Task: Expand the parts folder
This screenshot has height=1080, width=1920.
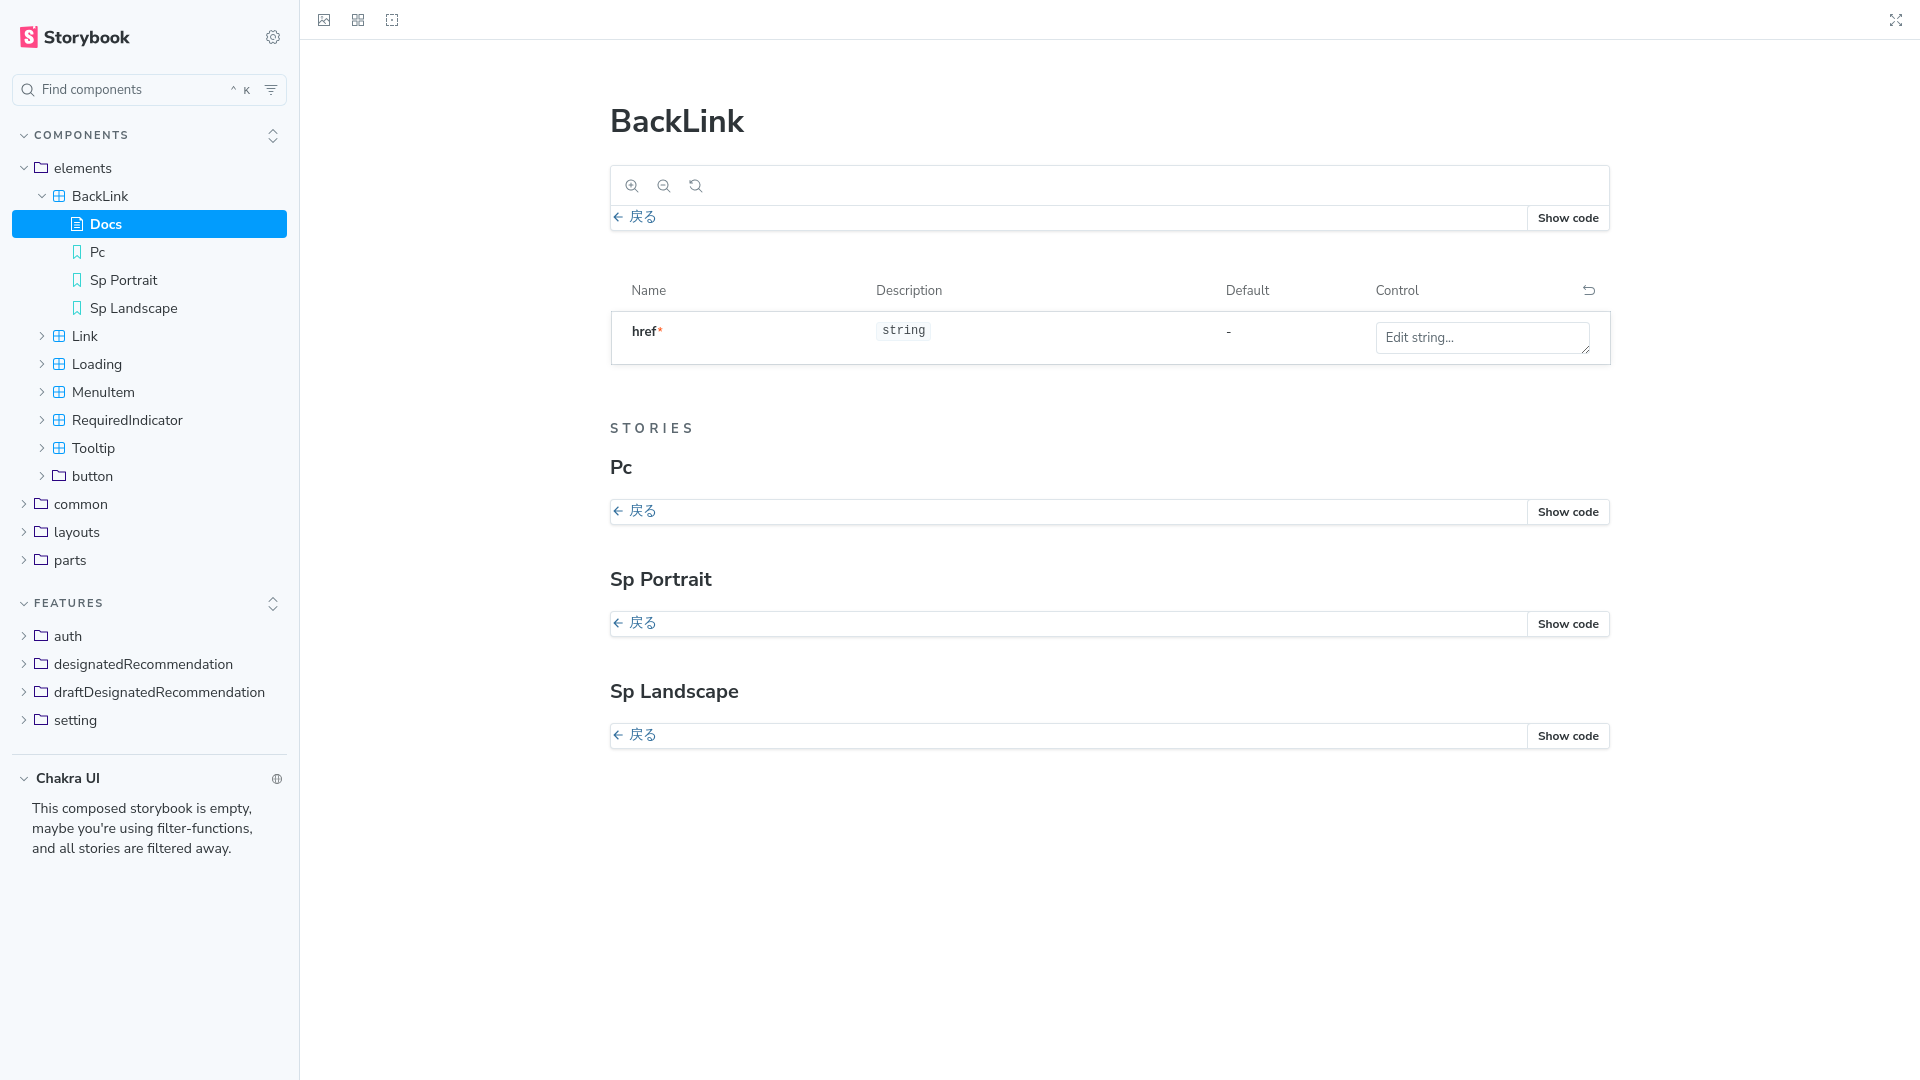Action: point(149,560)
